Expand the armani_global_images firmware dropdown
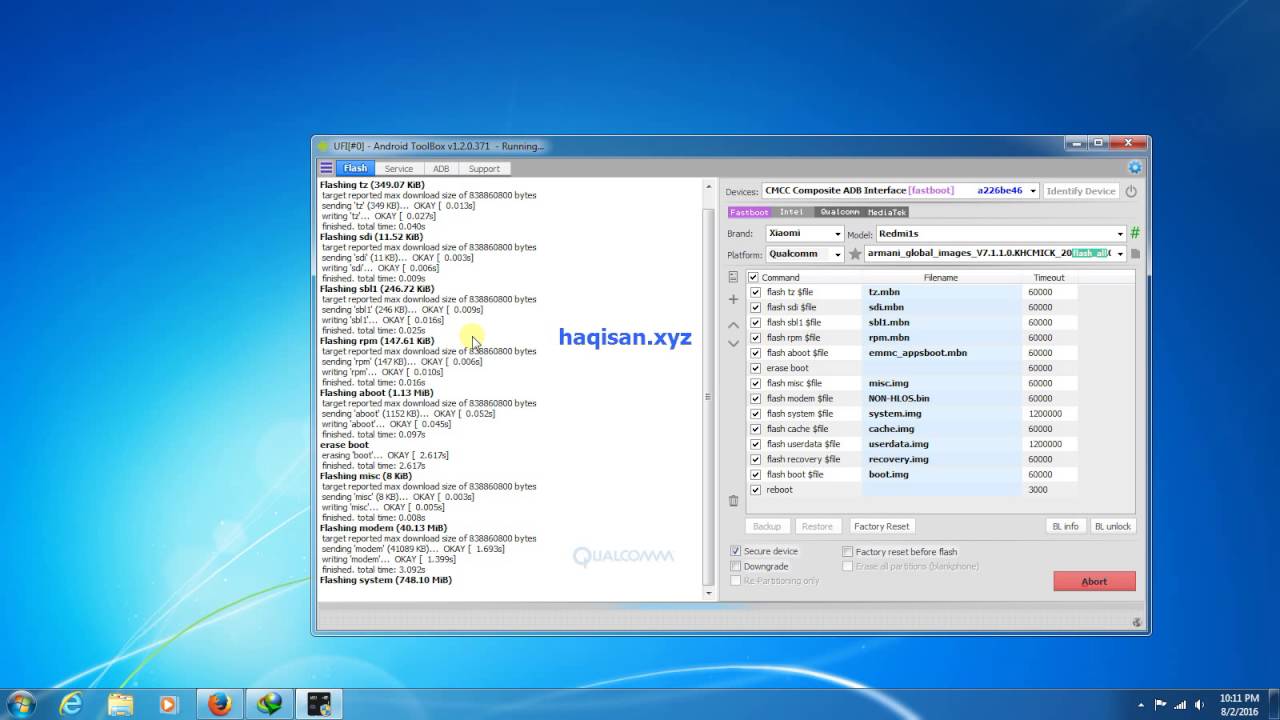Image resolution: width=1280 pixels, height=720 pixels. pos(1120,254)
